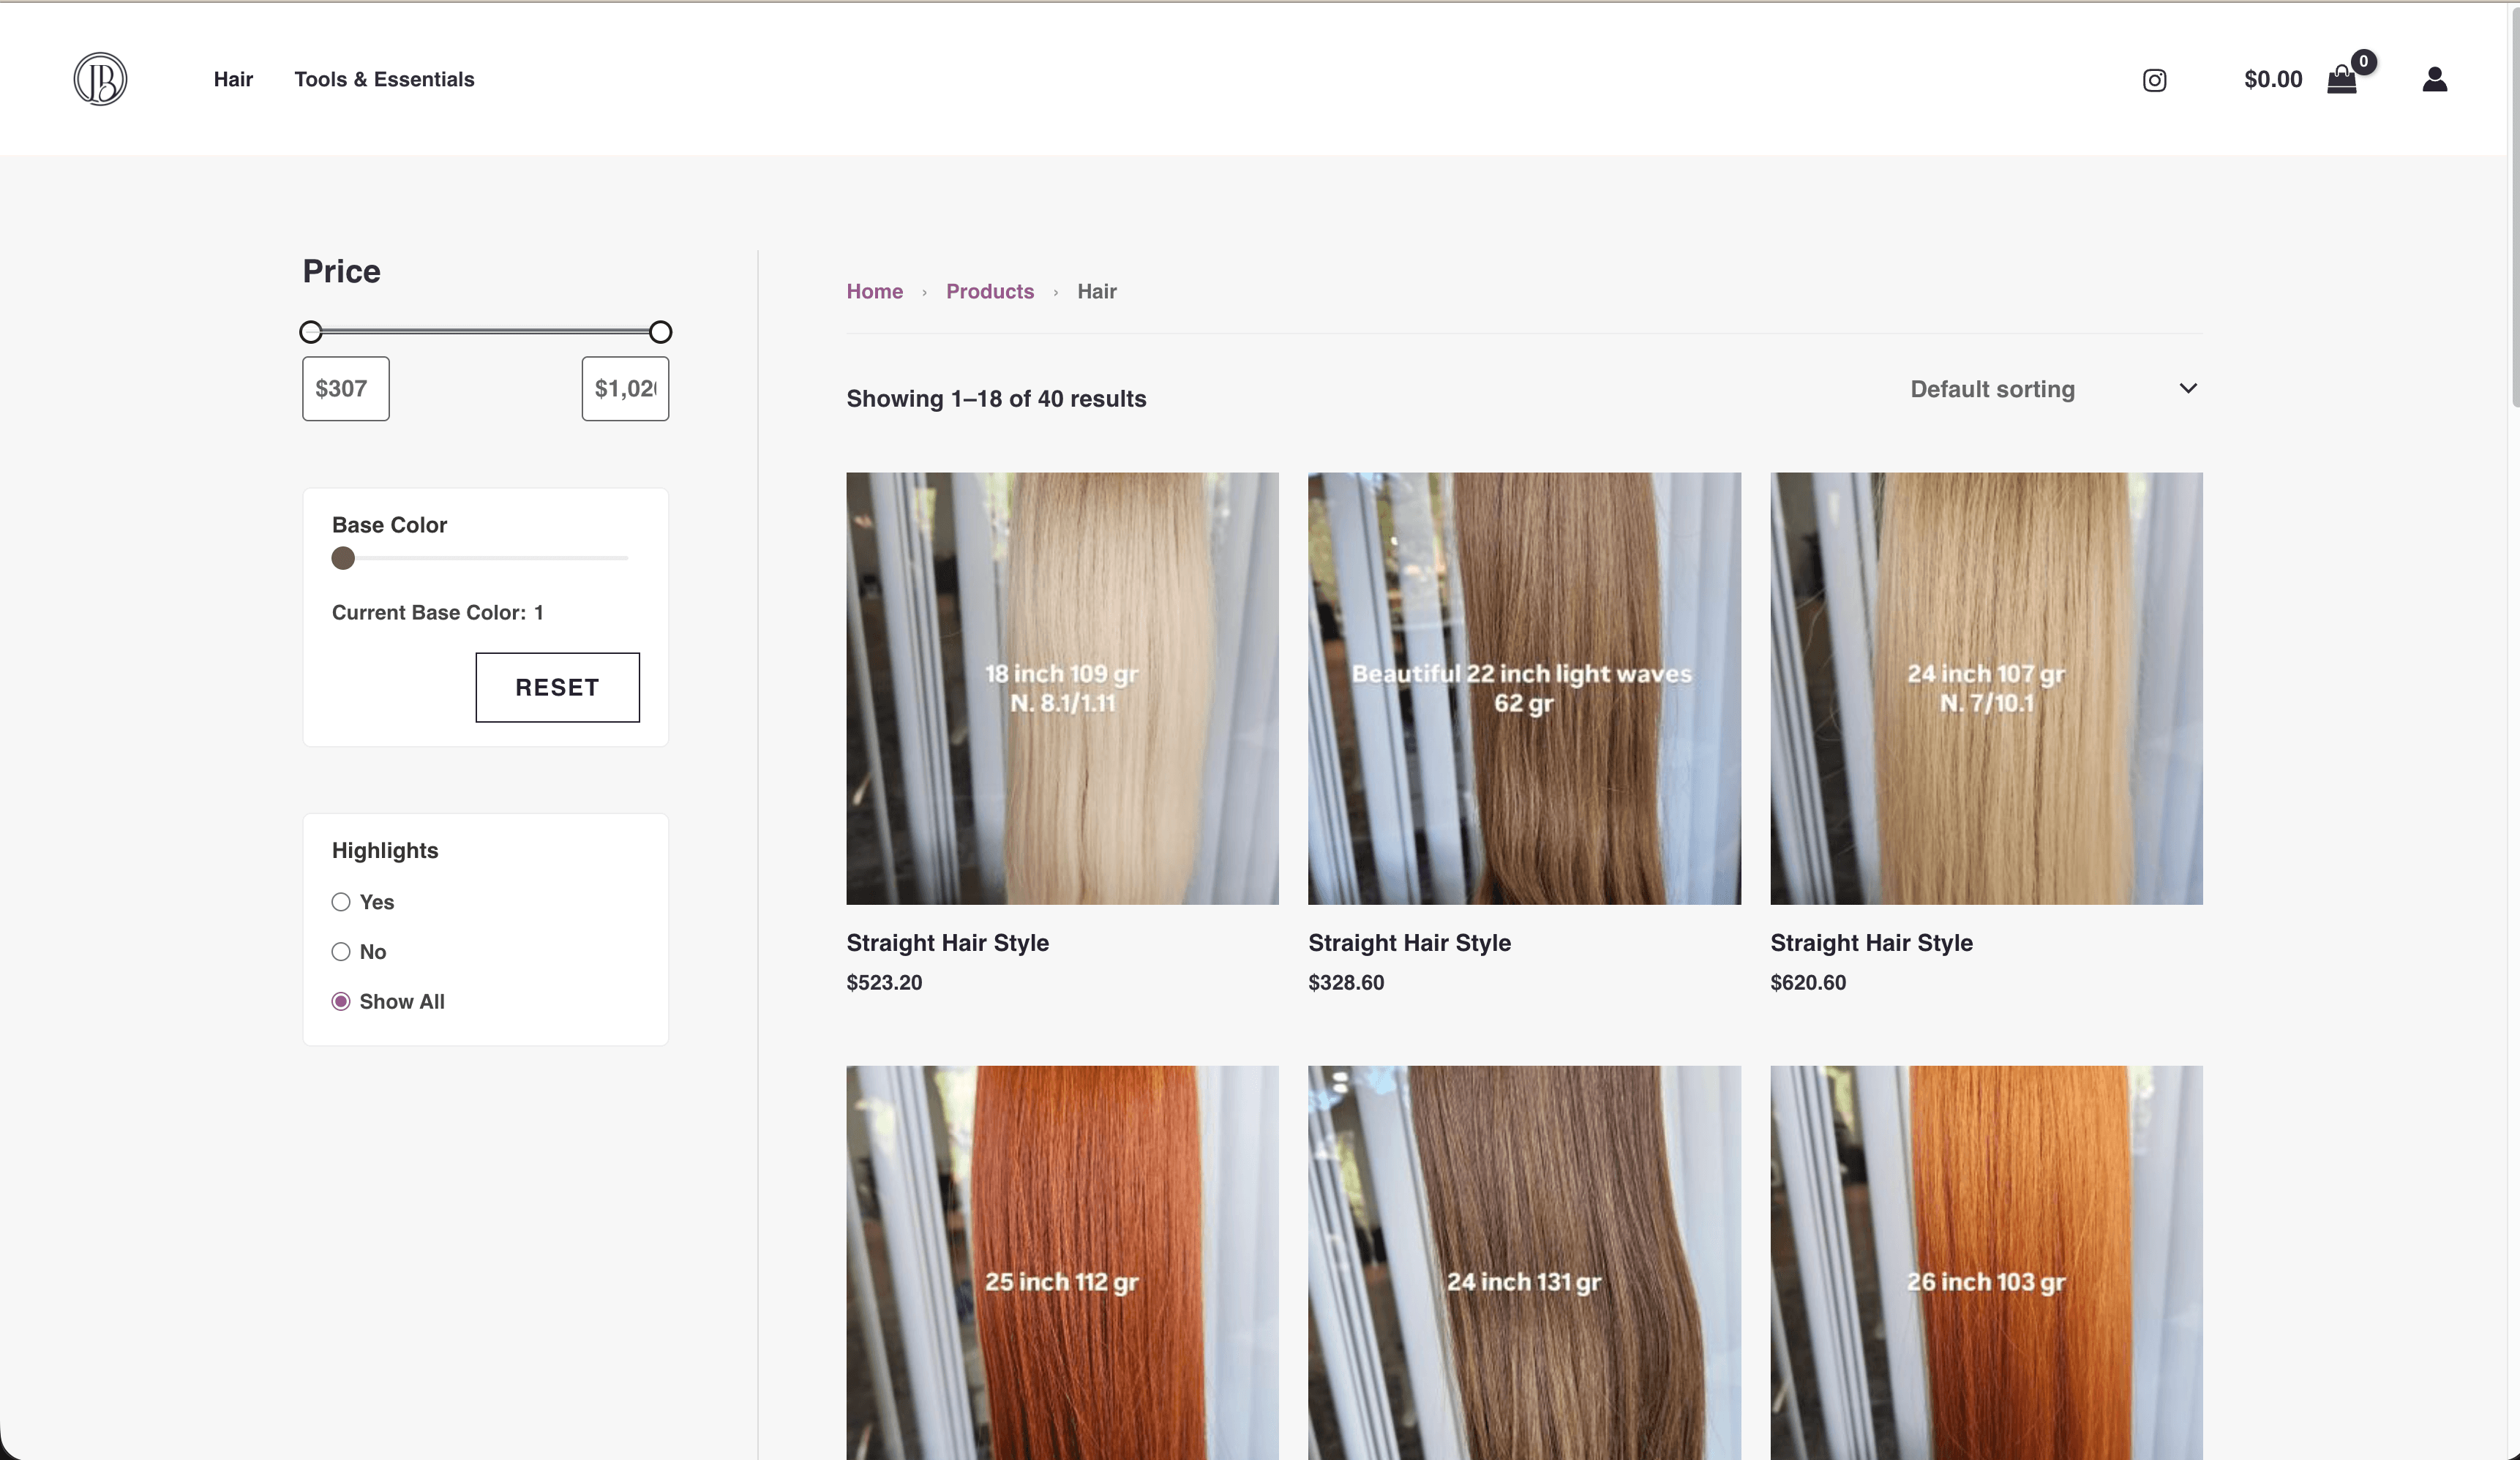View the 24 inch 131 gr product photo

(x=1524, y=1280)
